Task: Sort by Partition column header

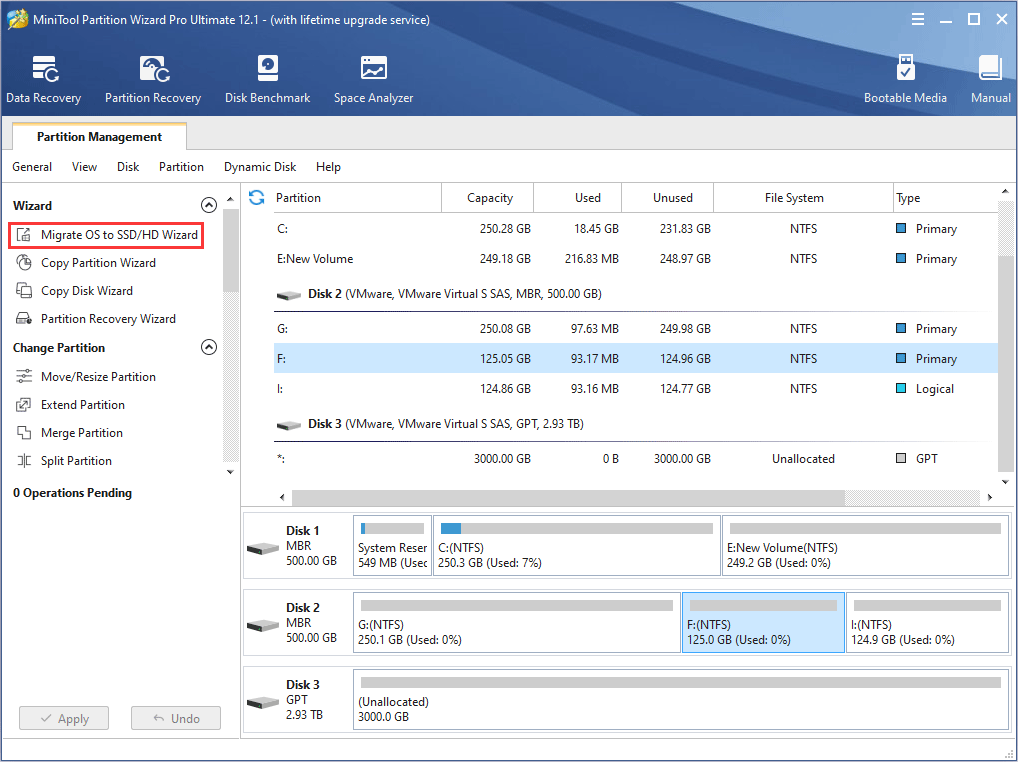Action: click(356, 197)
